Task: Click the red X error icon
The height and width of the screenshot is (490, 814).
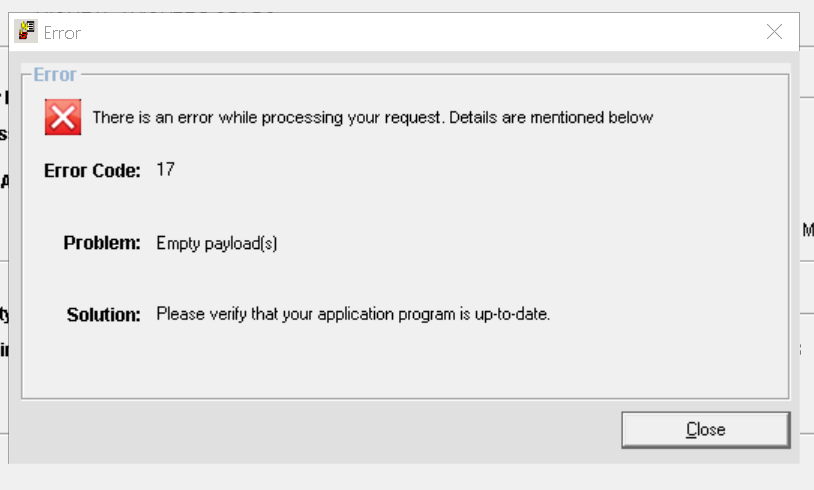Action: (x=63, y=117)
